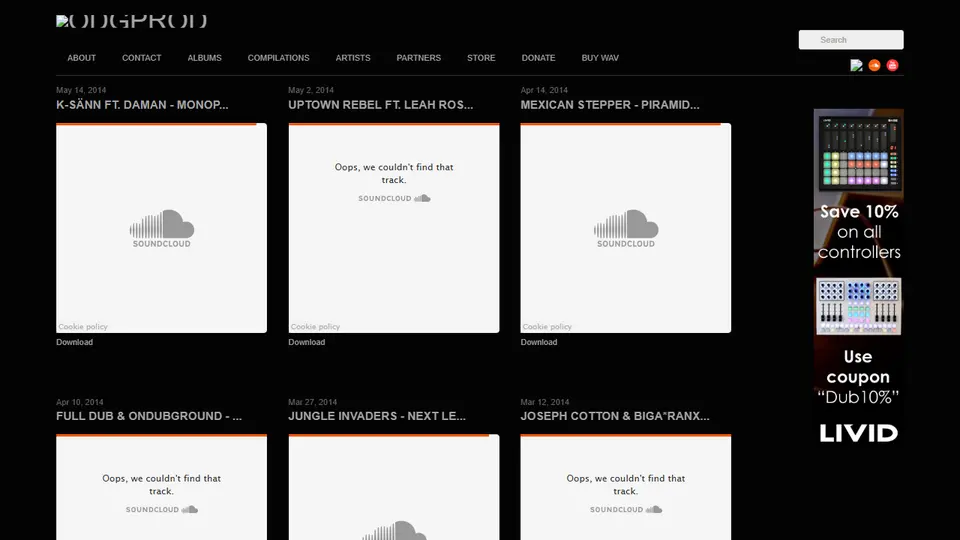Select Compilations in navigation

(x=279, y=58)
